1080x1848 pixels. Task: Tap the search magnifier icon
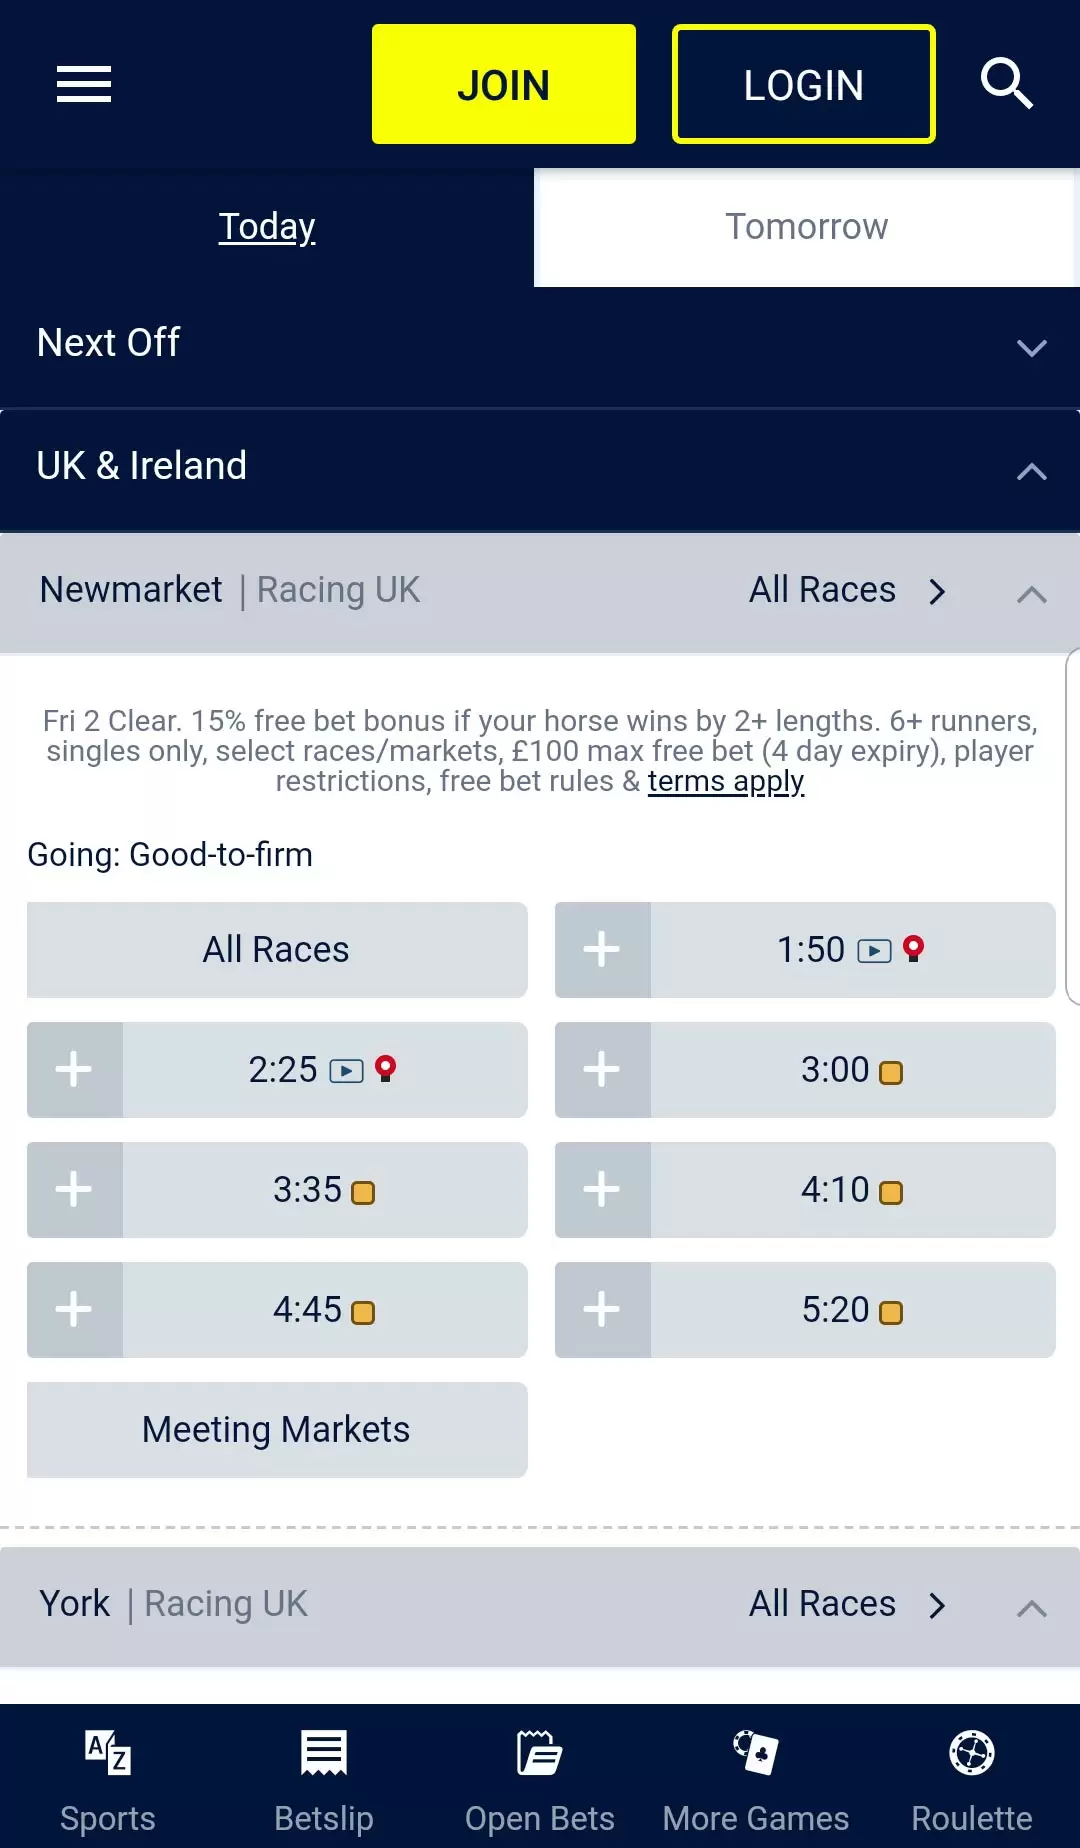click(1006, 84)
